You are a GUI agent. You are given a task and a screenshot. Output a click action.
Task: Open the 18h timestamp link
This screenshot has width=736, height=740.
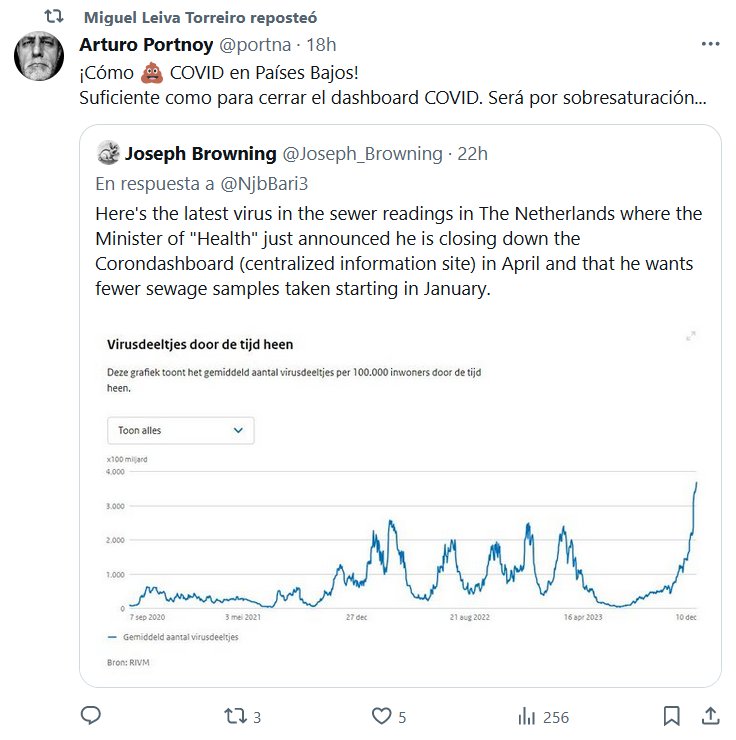pyautogui.click(x=320, y=45)
